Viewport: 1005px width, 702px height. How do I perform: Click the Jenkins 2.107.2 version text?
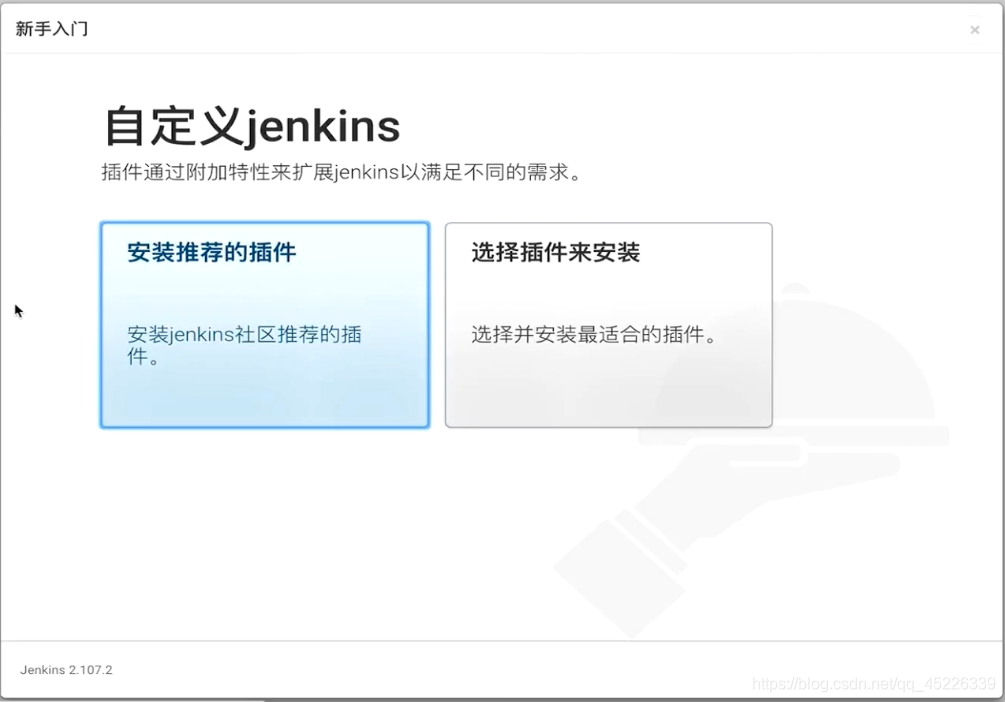(66, 670)
